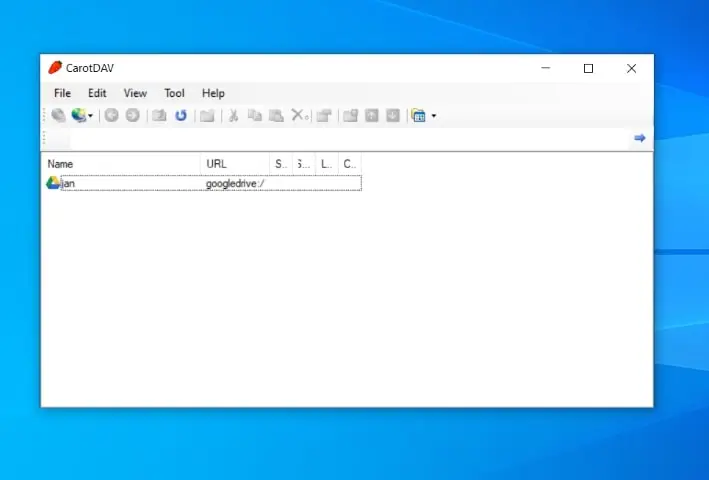Maximize the CarotDAV window
The width and height of the screenshot is (709, 480).
[588, 68]
